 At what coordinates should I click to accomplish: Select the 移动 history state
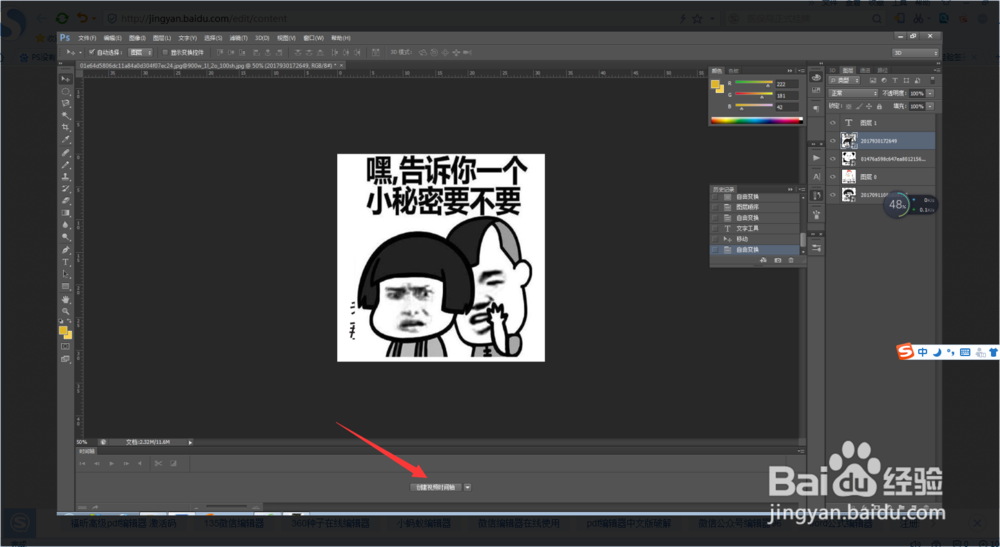click(754, 239)
